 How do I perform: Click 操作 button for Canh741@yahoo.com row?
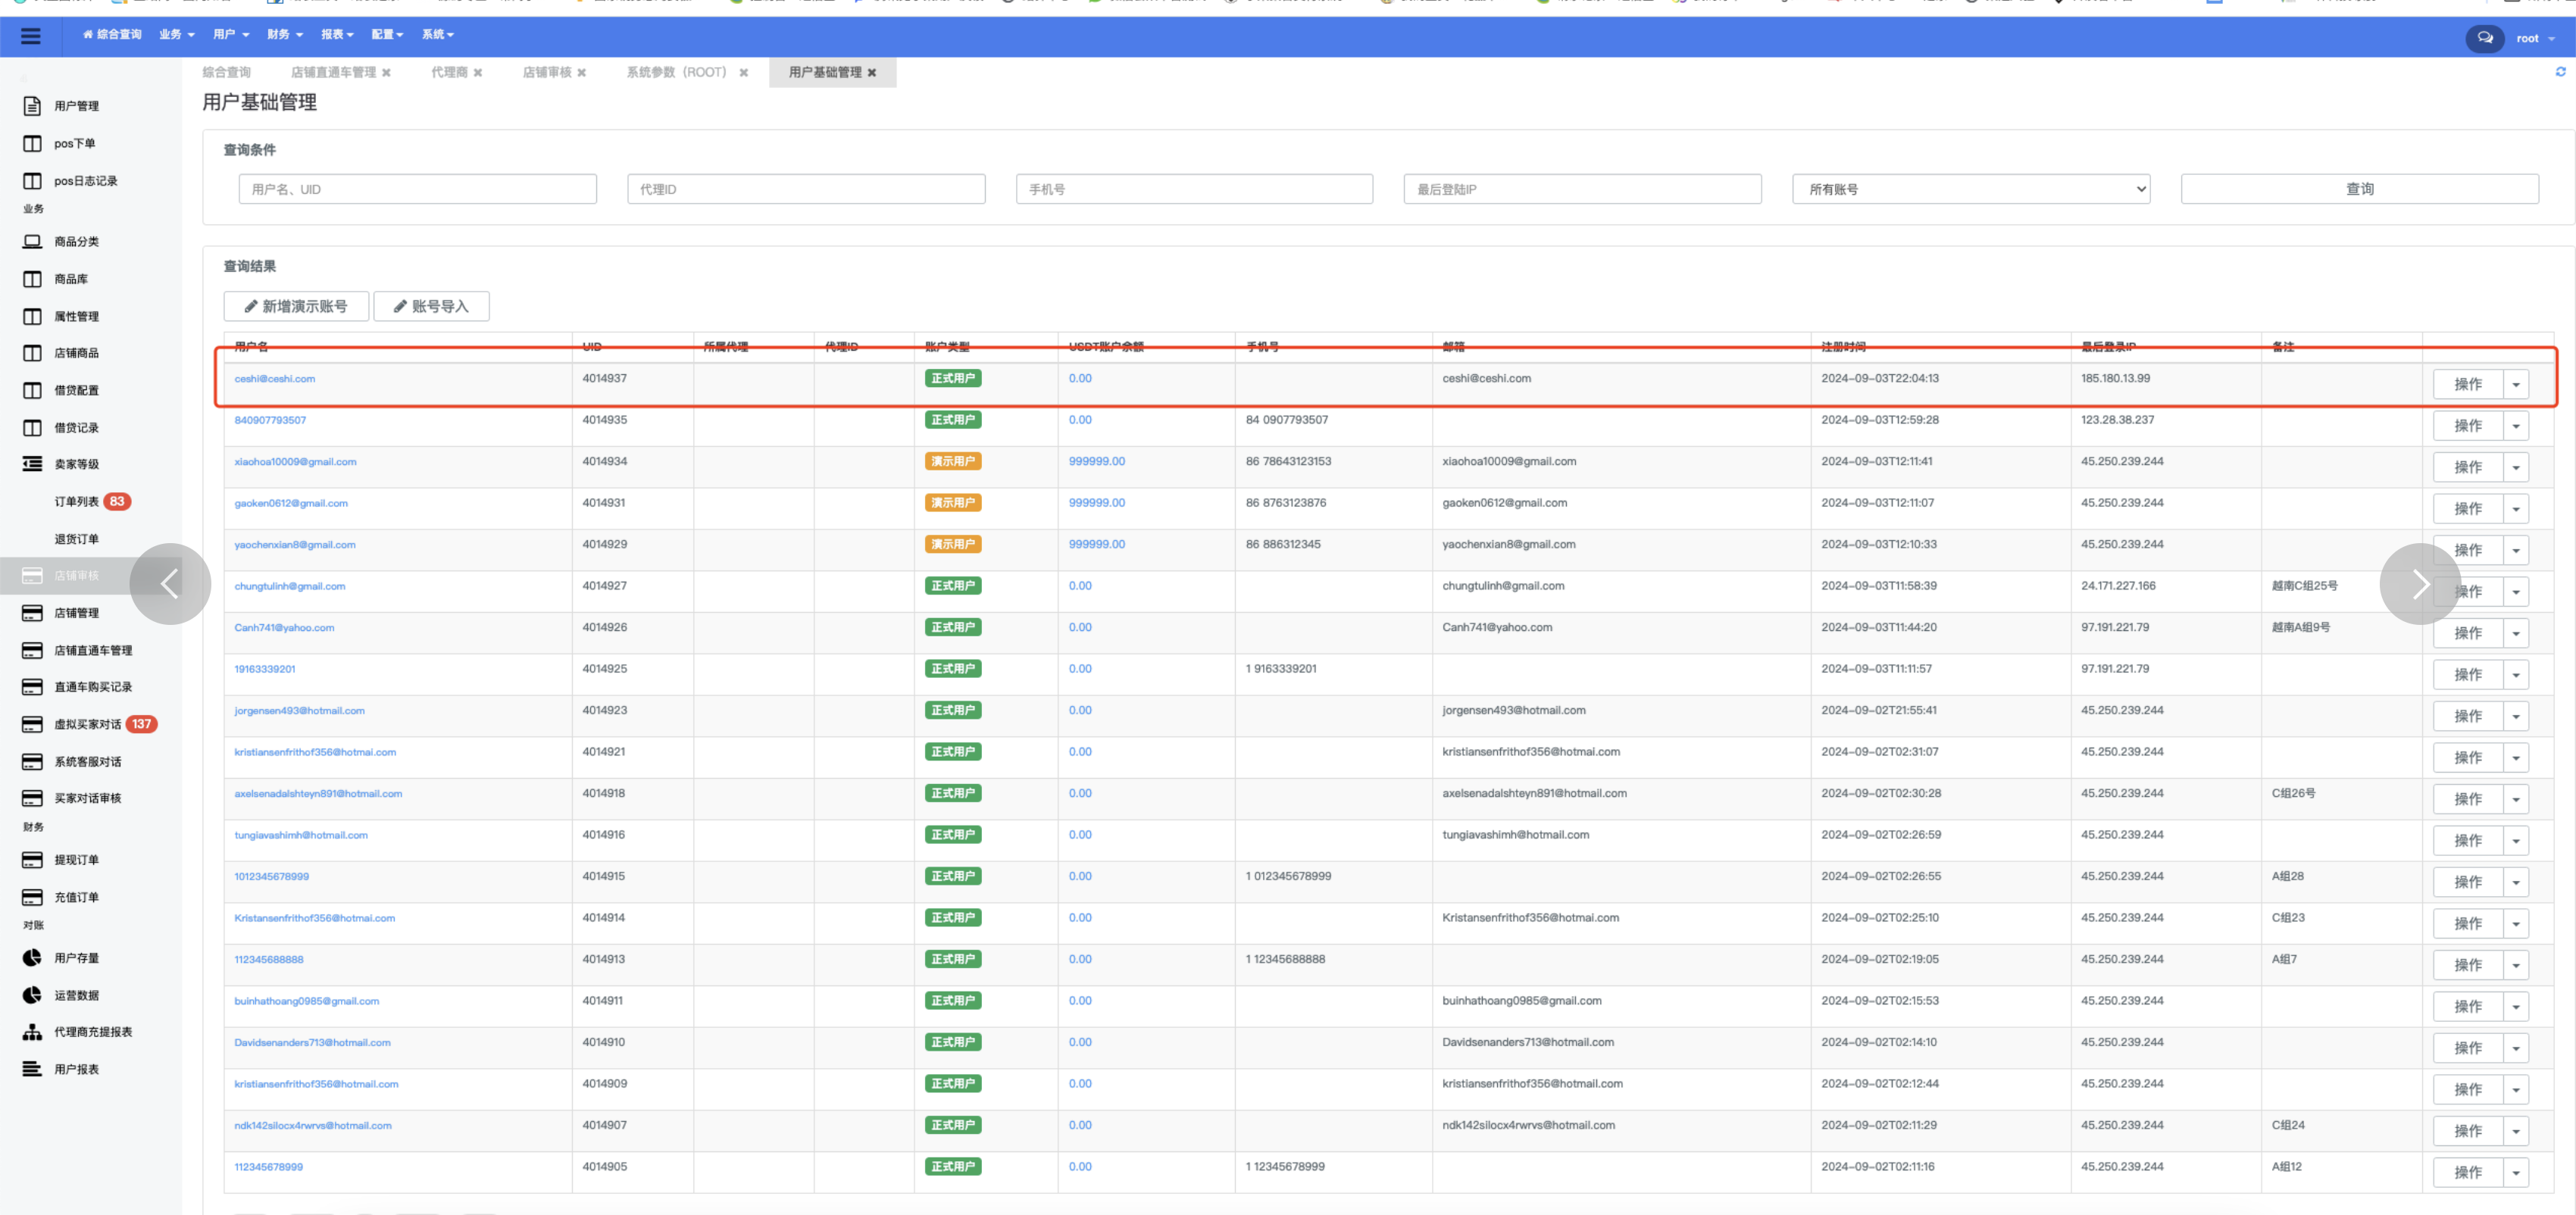[x=2468, y=633]
